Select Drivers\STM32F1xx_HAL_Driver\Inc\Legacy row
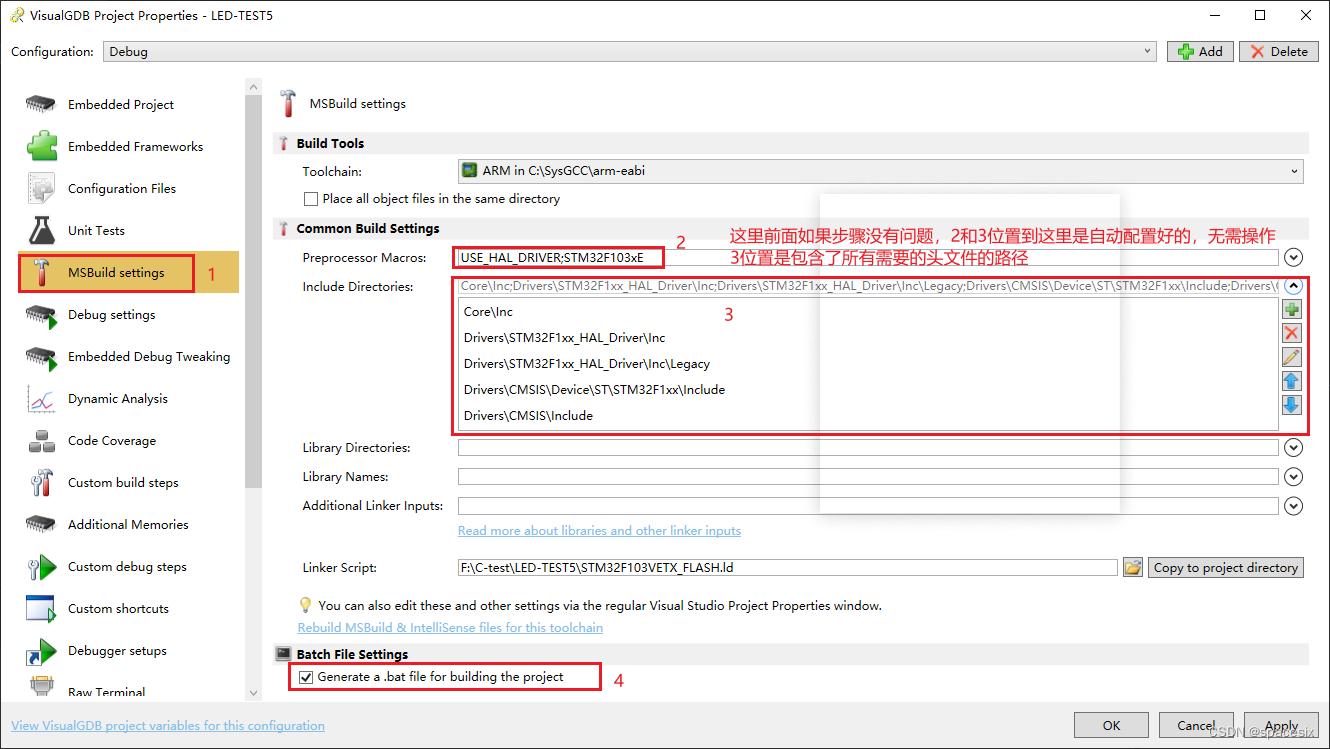This screenshot has height=749, width=1330. click(867, 364)
